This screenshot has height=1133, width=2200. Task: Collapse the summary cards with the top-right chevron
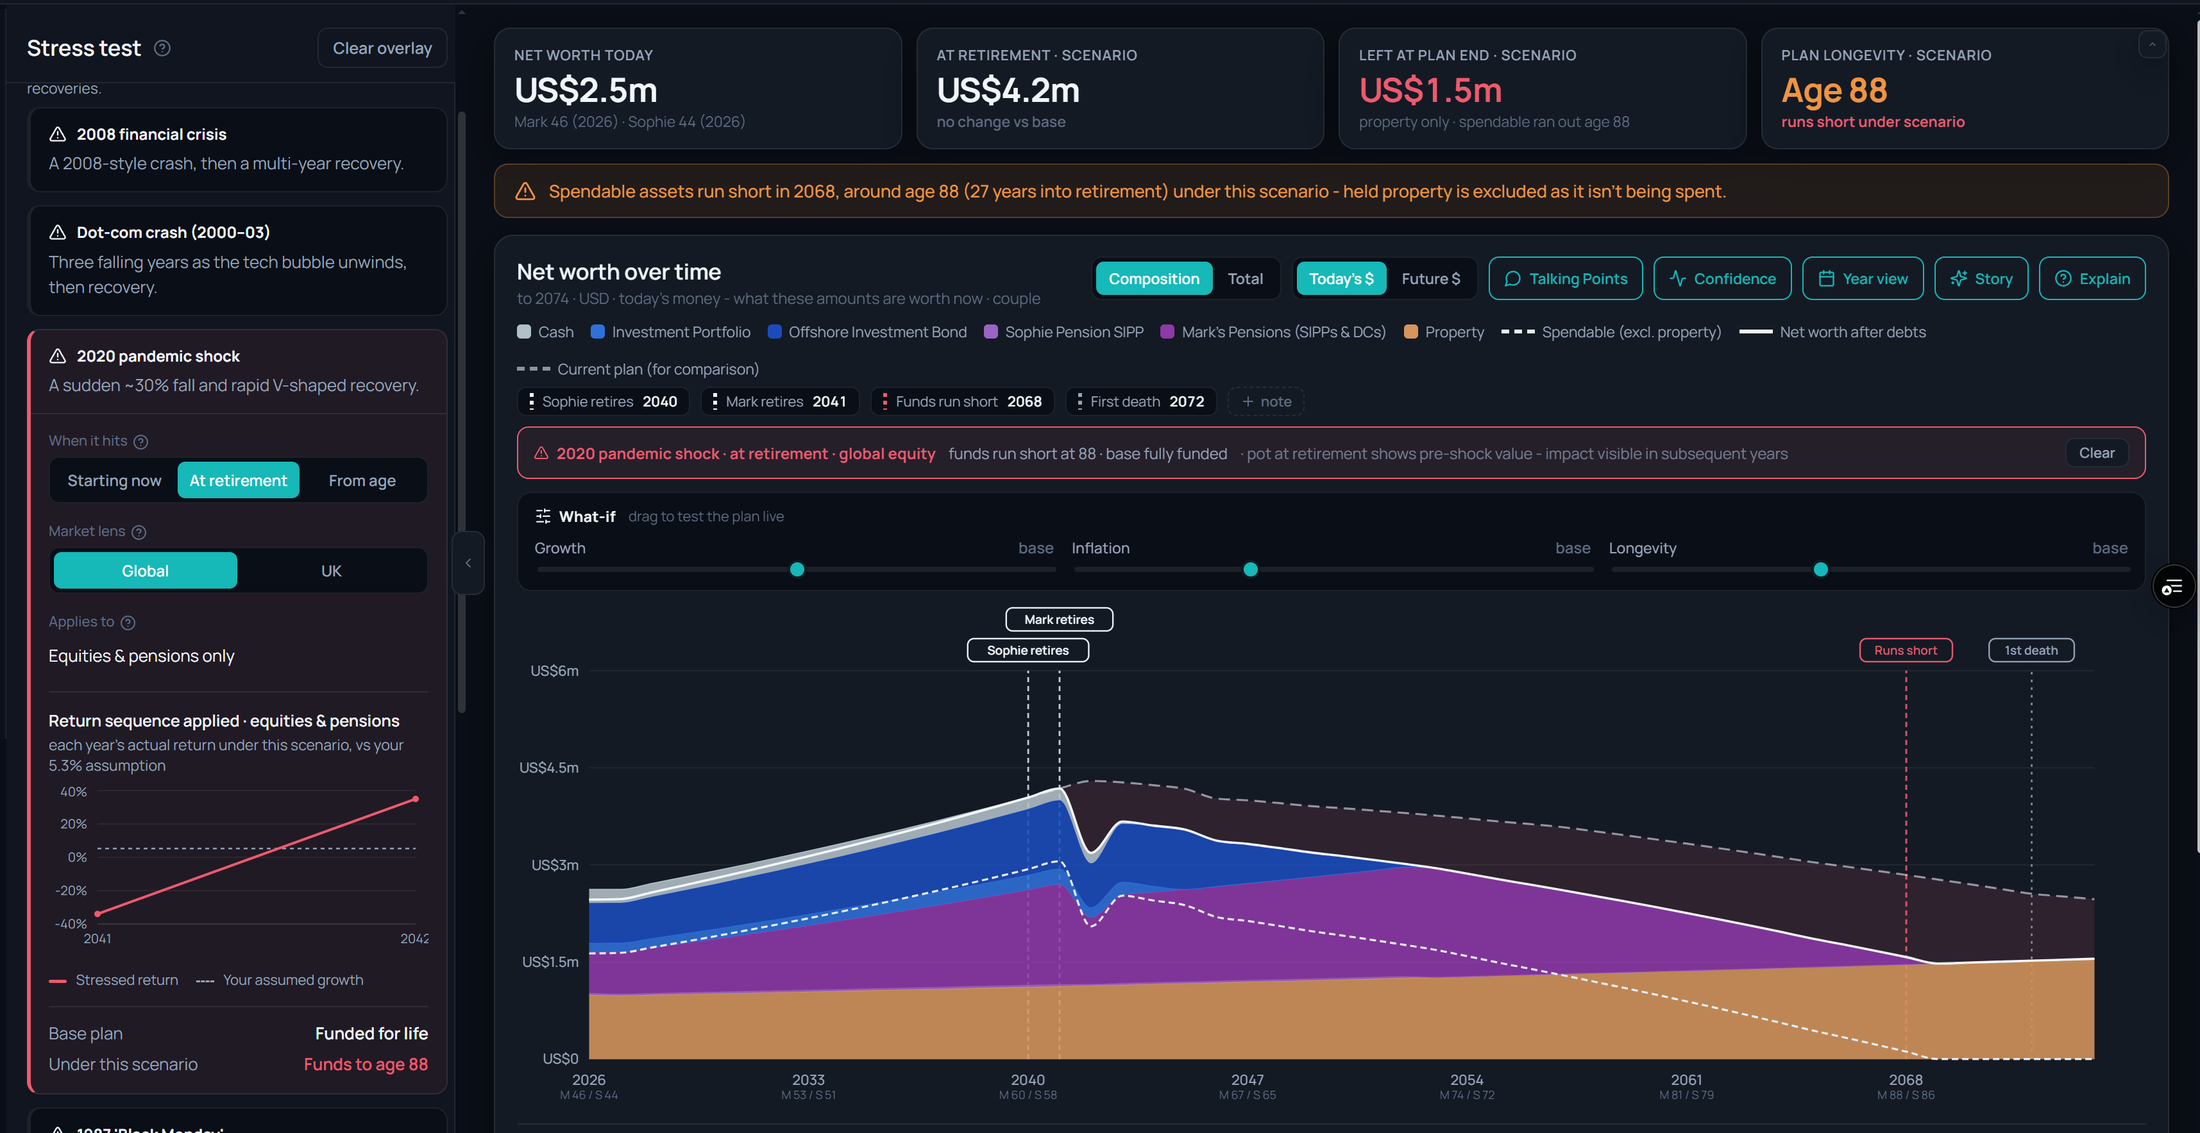coord(2152,44)
